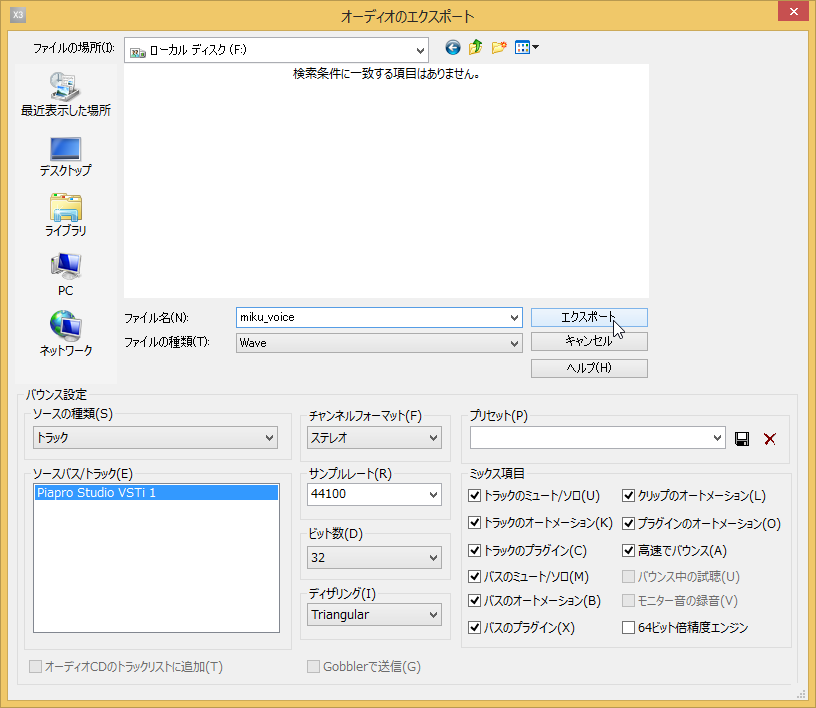The height and width of the screenshot is (708, 816).
Task: Toggle 高速でバウンス(A) checkbox
Action: pyautogui.click(x=628, y=550)
